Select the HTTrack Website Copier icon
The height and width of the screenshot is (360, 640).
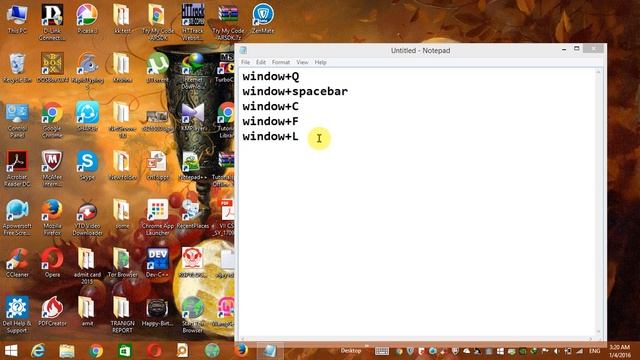click(193, 22)
